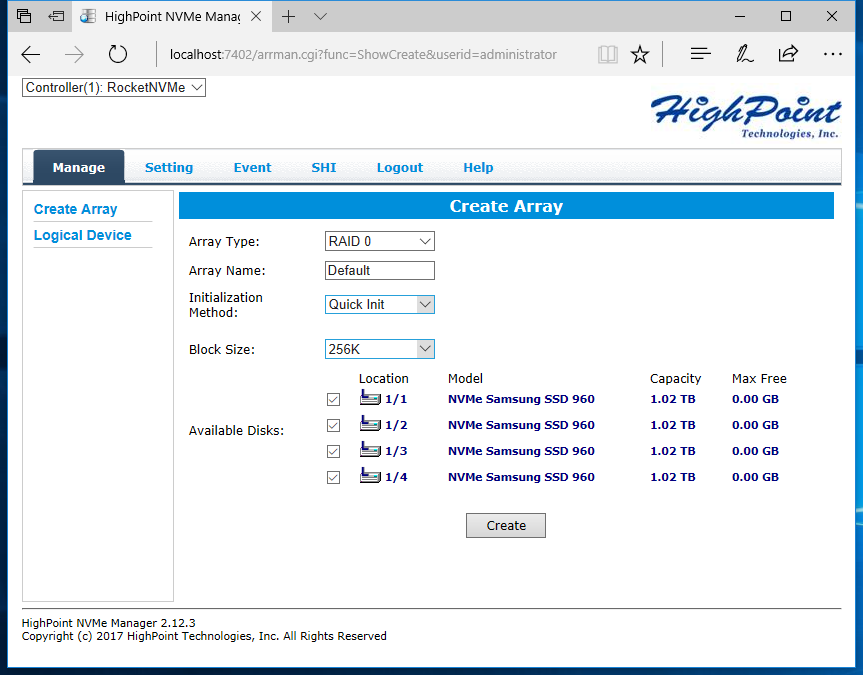Open the SHI tab
This screenshot has height=675, width=863.
pos(324,167)
